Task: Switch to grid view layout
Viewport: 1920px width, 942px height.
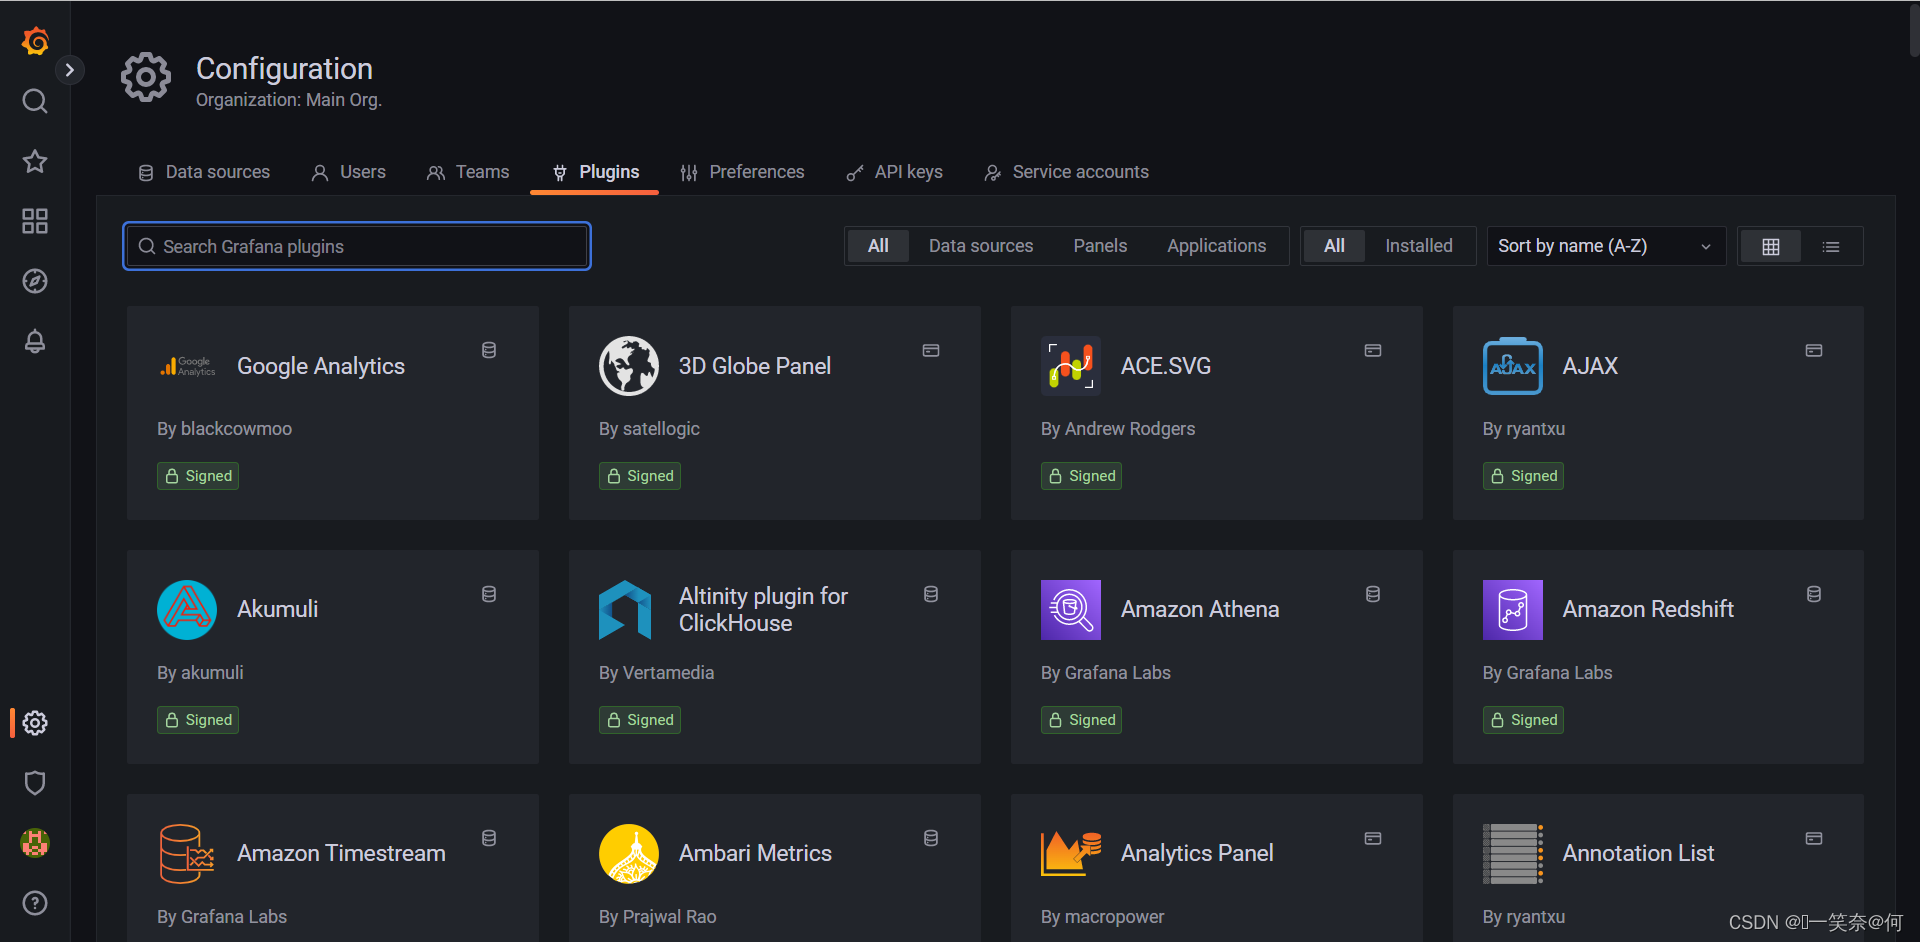Action: point(1770,247)
